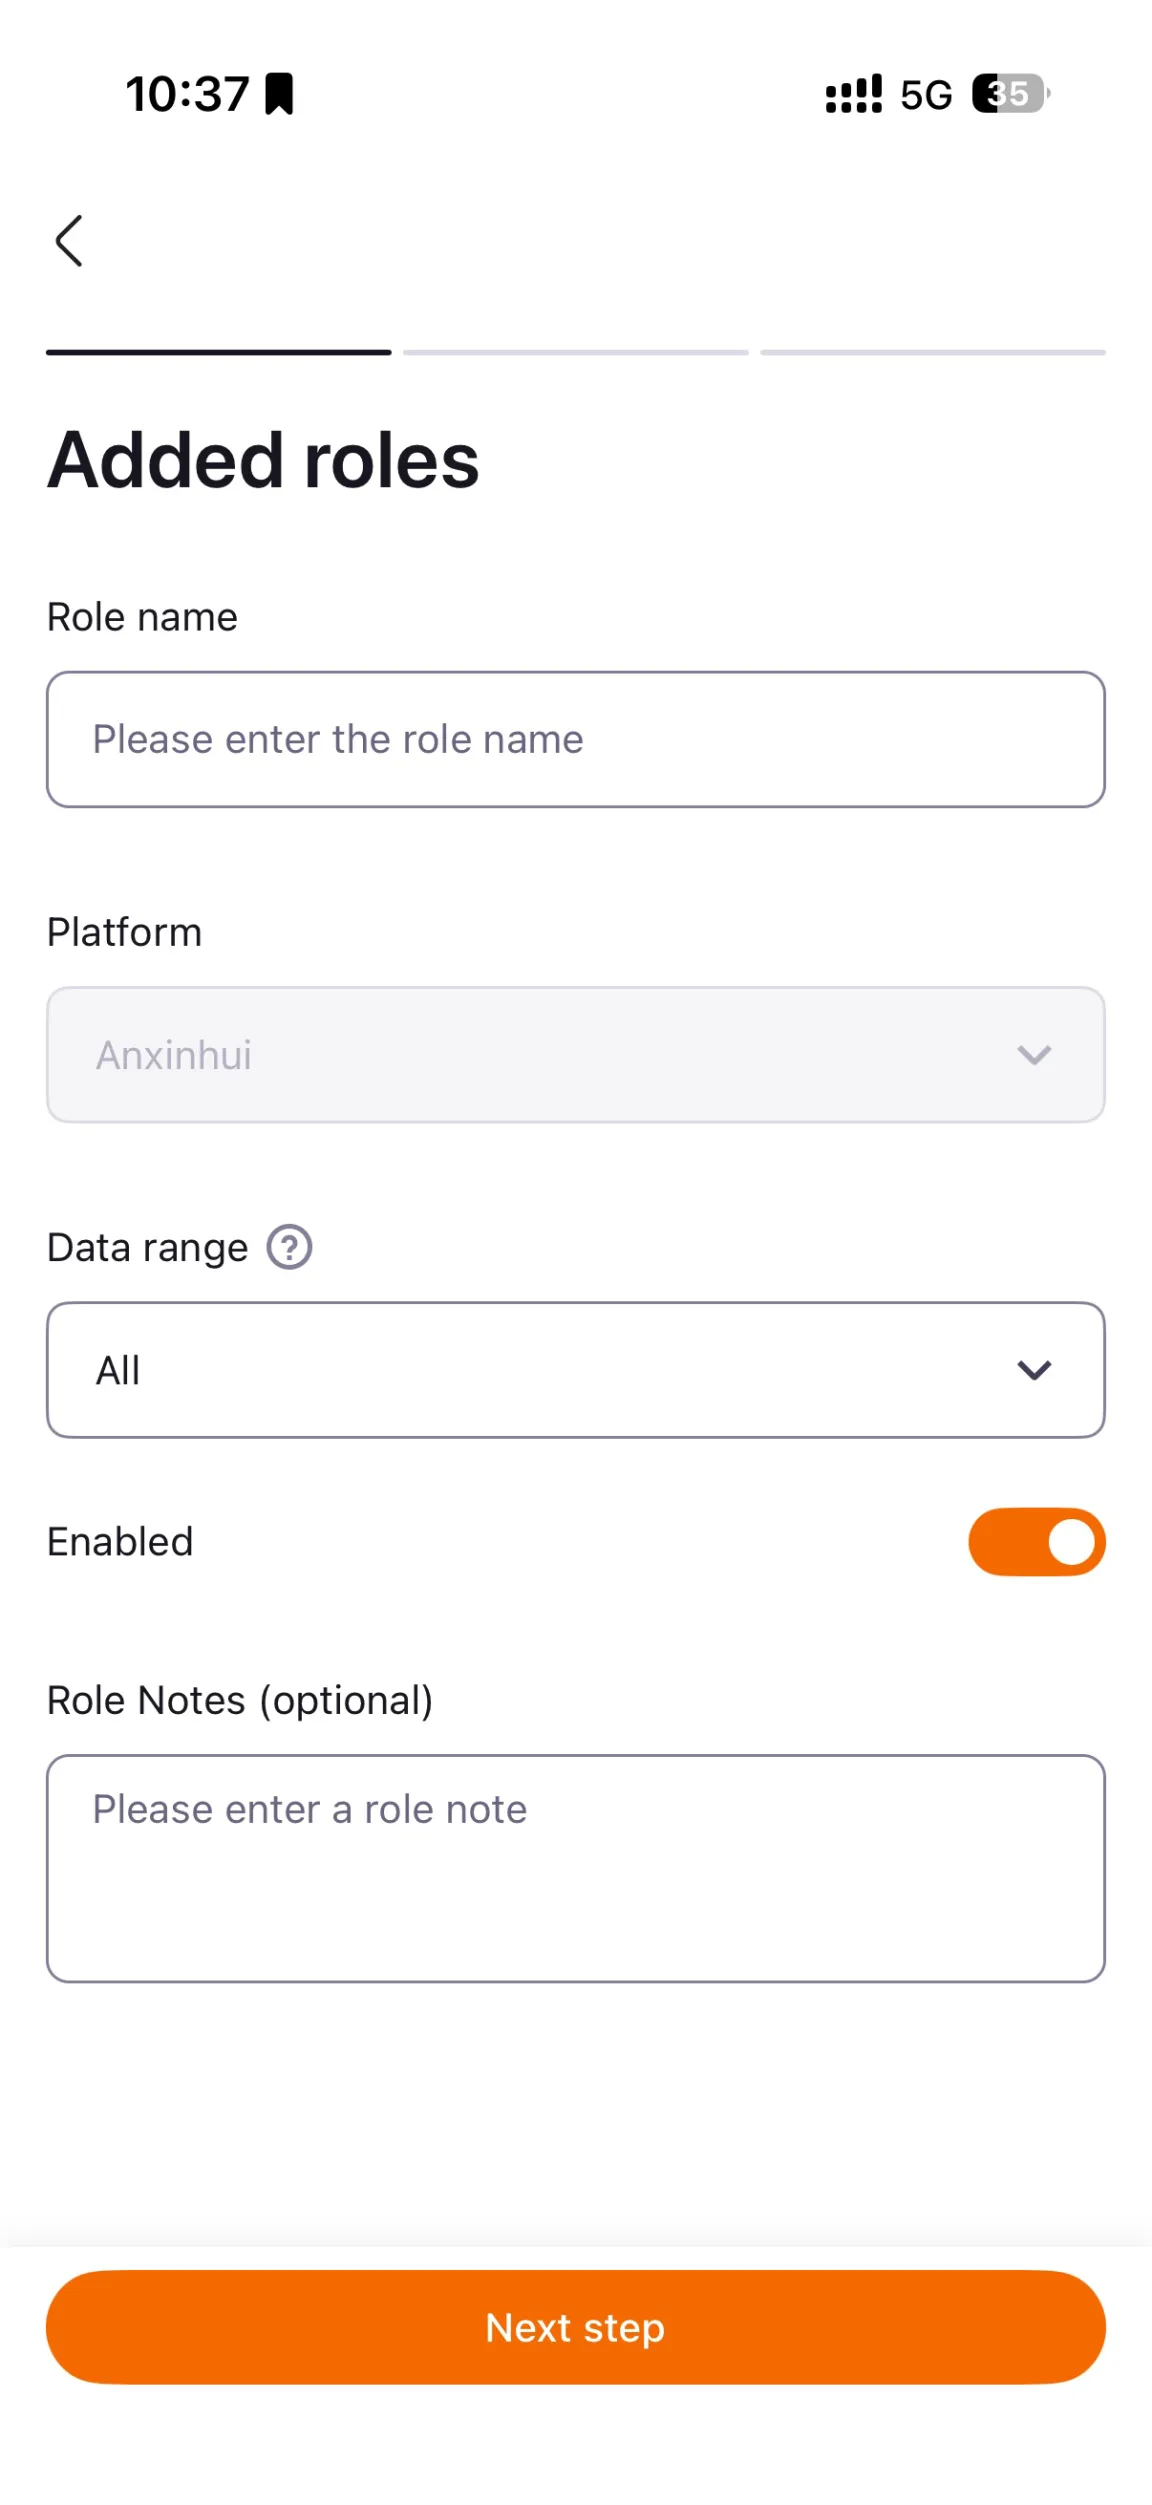The width and height of the screenshot is (1152, 2505).
Task: Tap the 10:37 clock in status bar
Action: (x=187, y=94)
